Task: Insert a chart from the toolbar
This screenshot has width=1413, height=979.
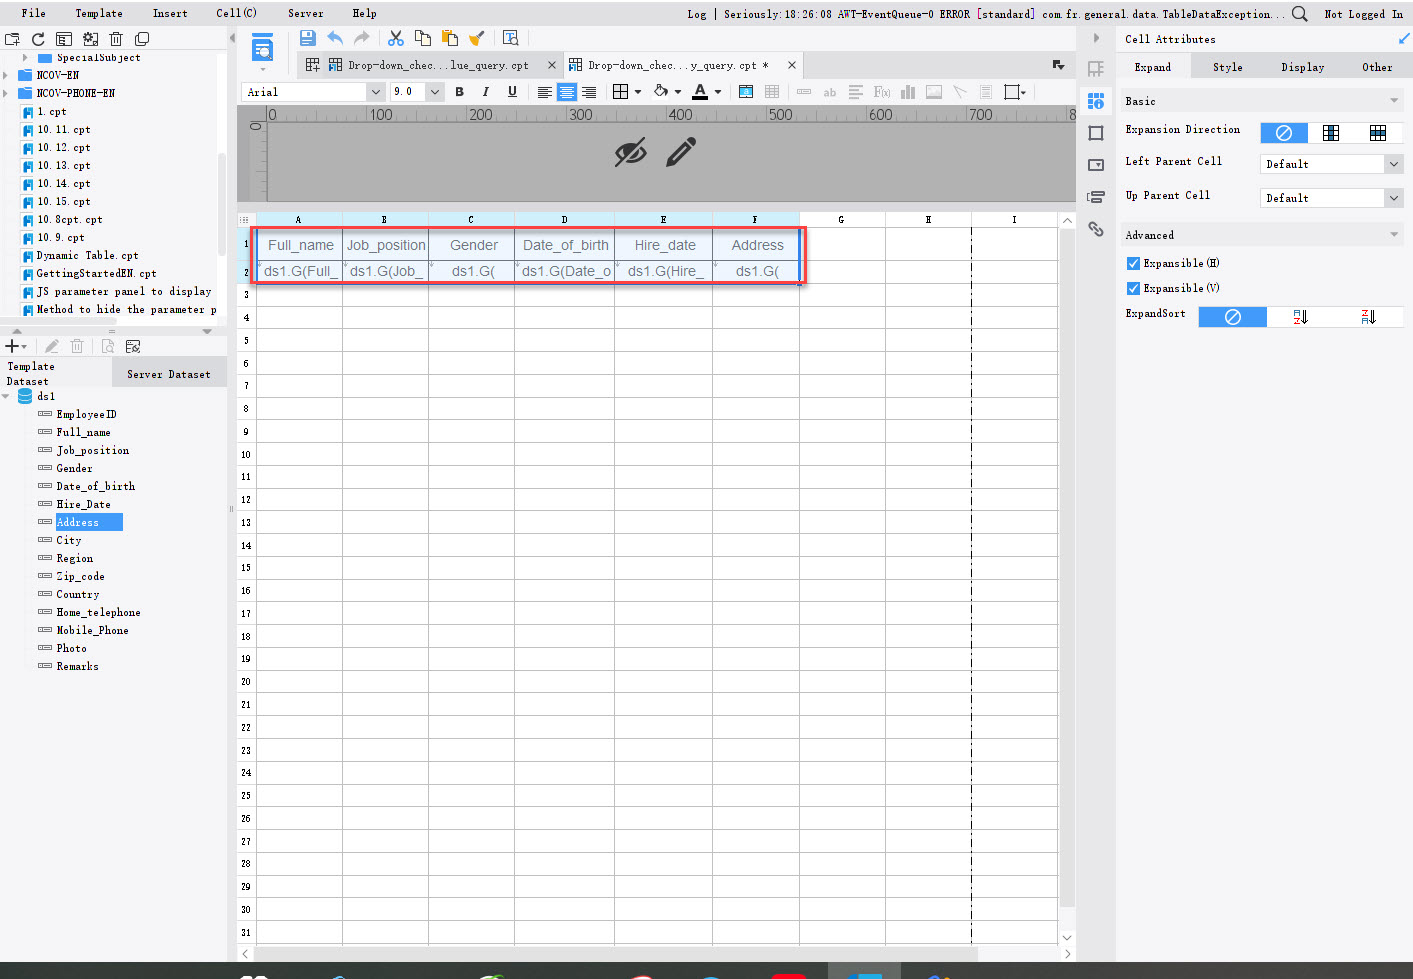Action: click(x=907, y=92)
